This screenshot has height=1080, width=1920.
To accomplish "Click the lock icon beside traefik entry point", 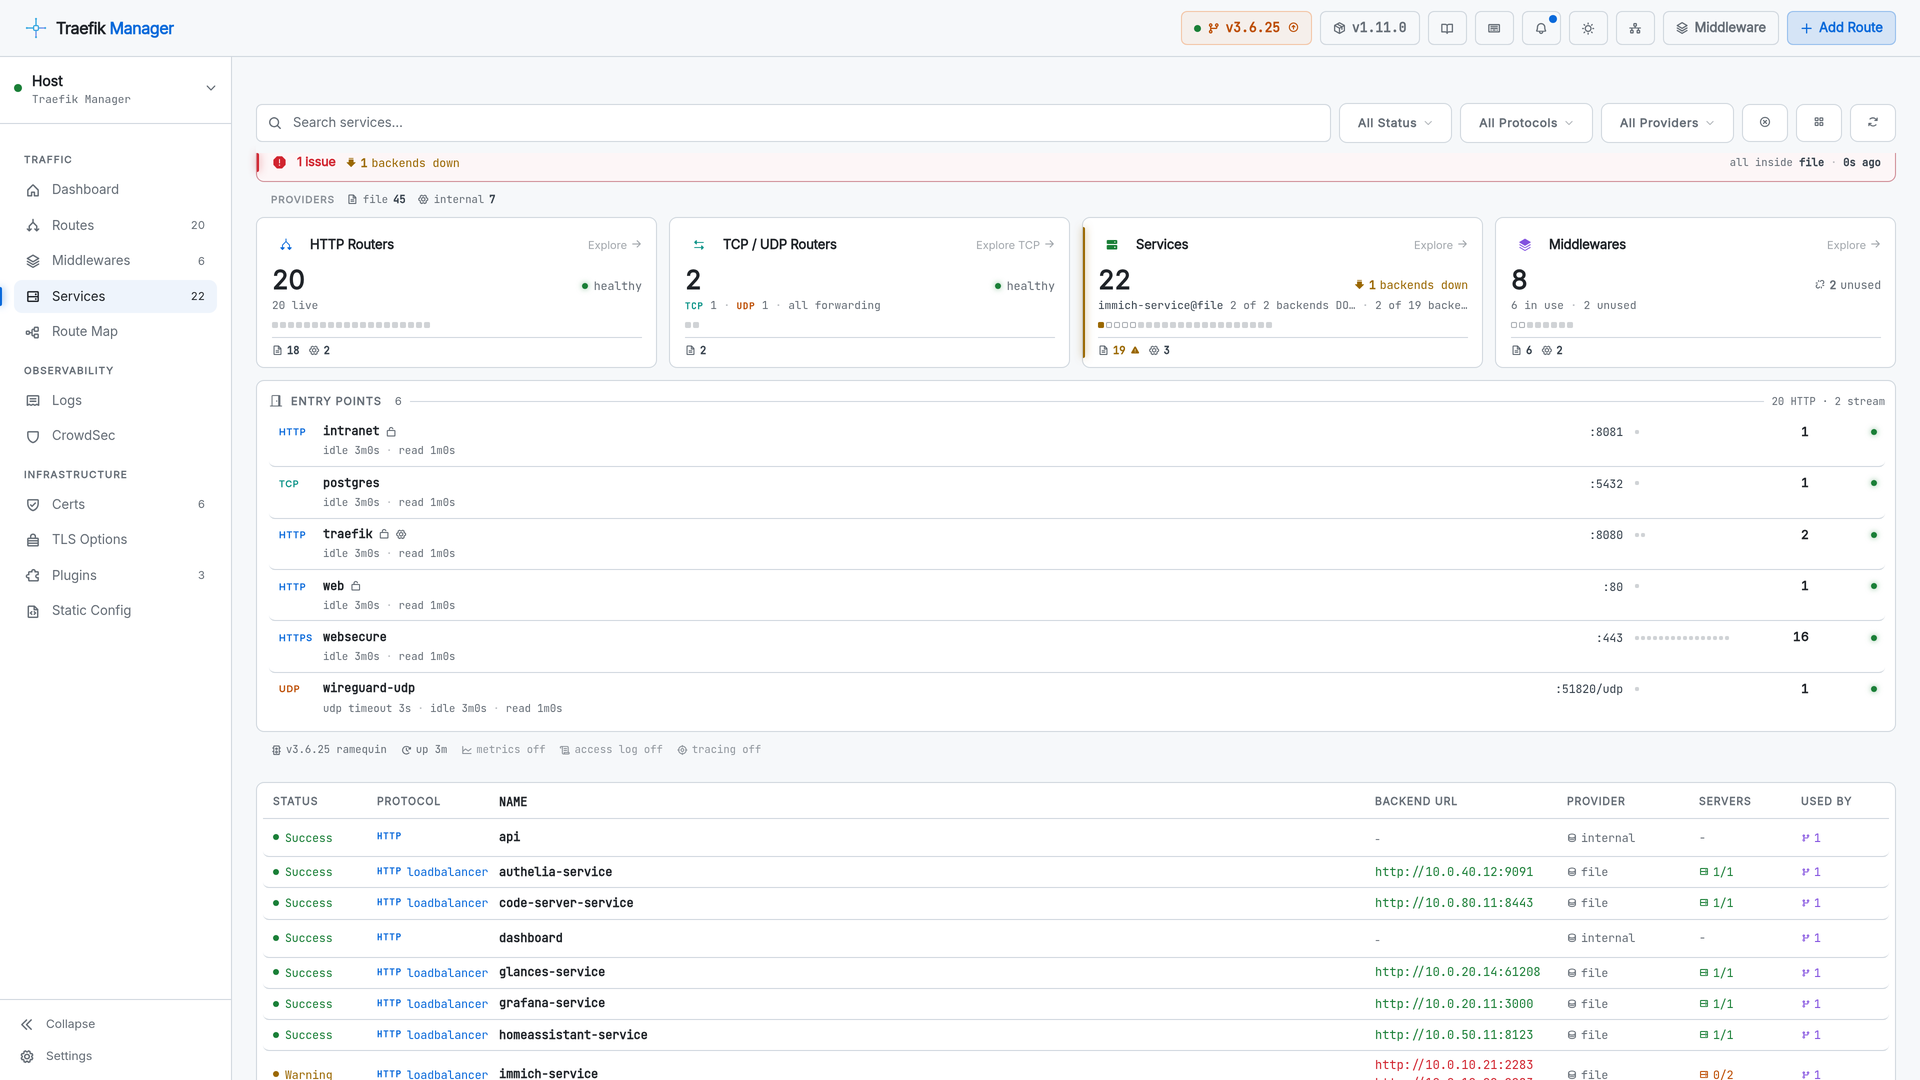I will [384, 535].
